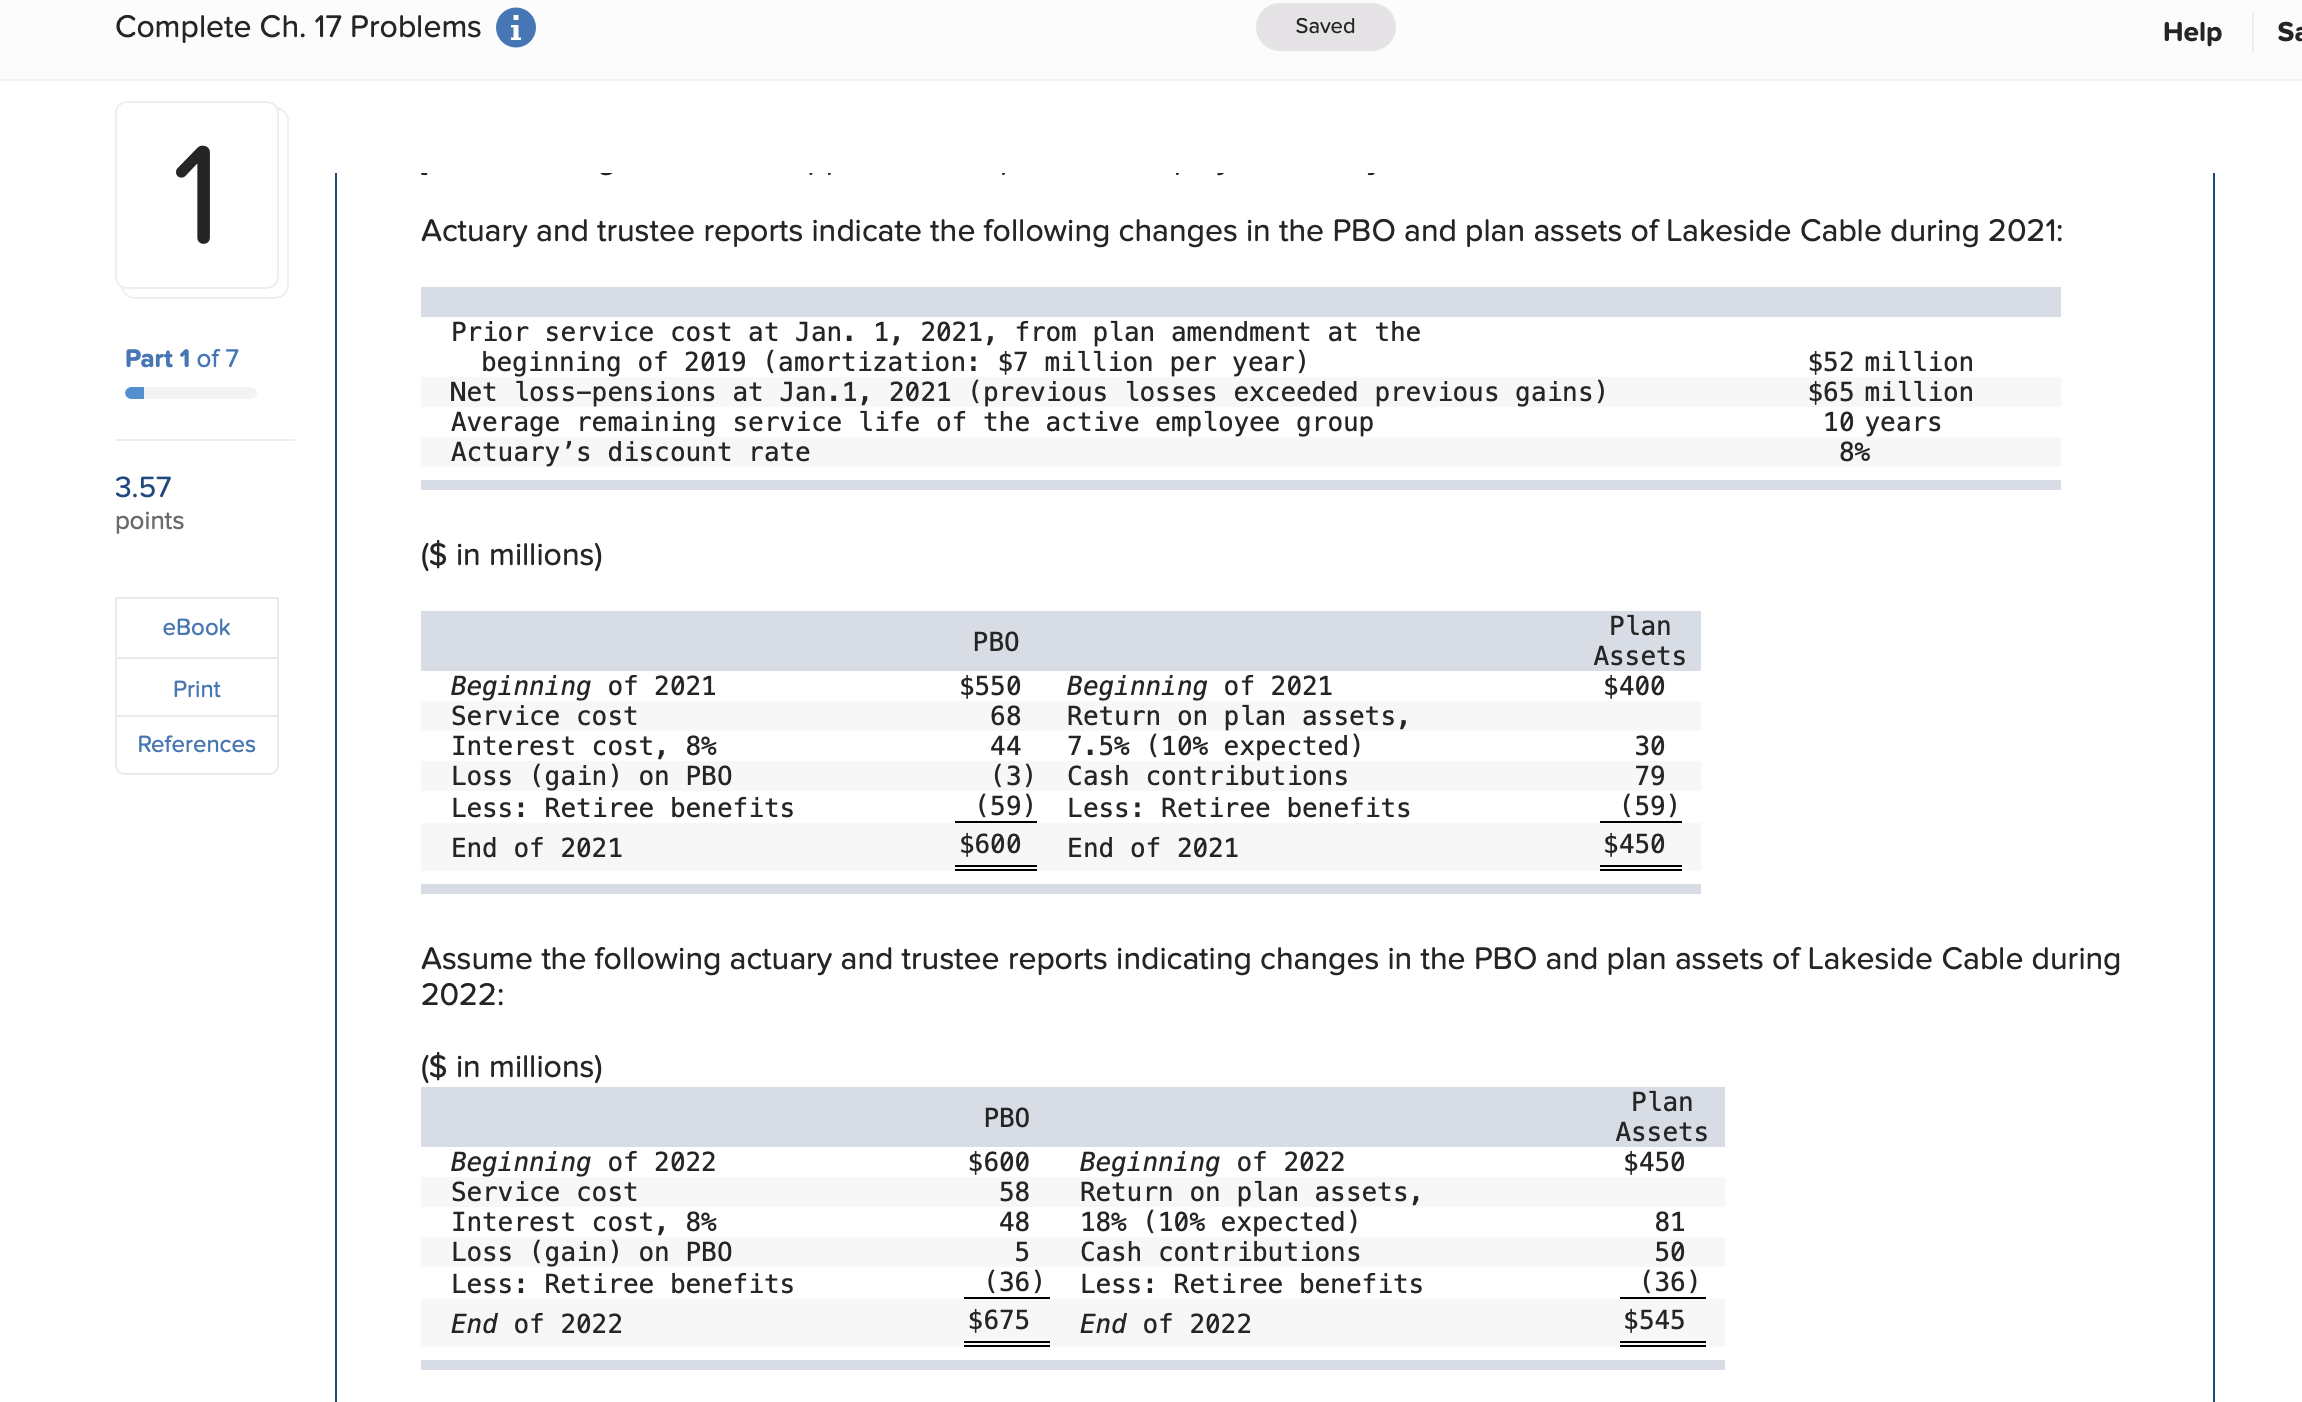Select the "$545" End of 2022 plan assets total

click(1656, 1320)
